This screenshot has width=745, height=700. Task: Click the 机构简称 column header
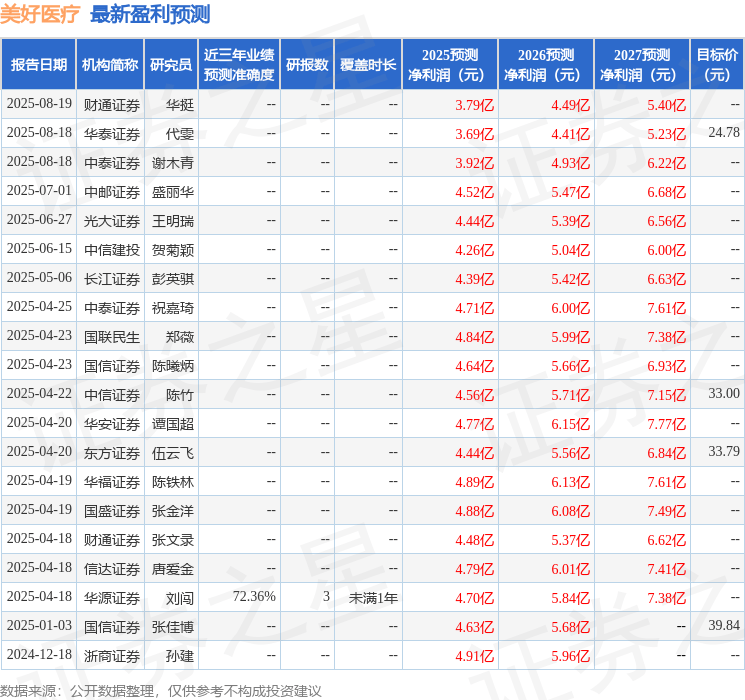(x=110, y=65)
